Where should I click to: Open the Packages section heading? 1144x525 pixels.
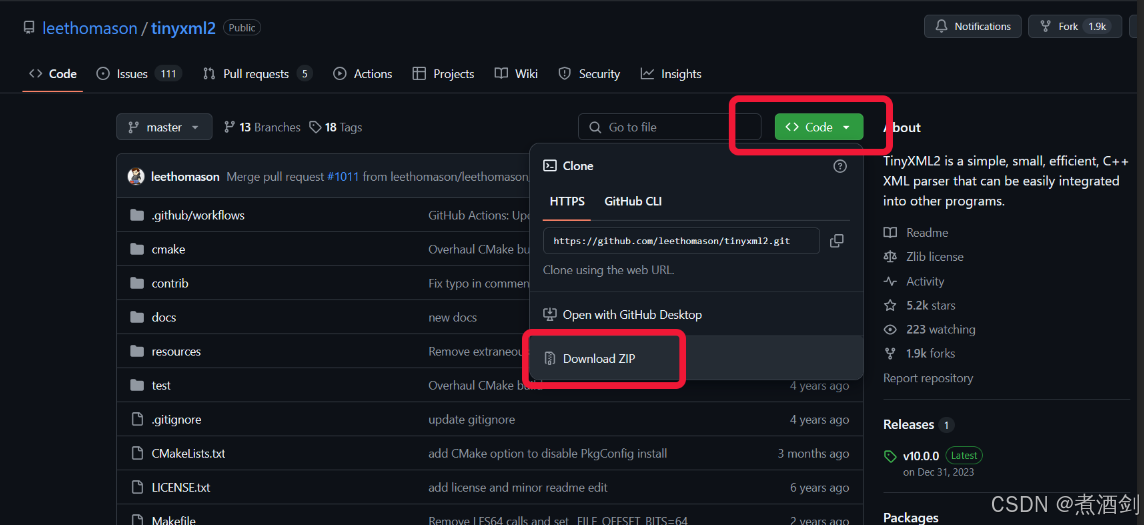point(911,517)
